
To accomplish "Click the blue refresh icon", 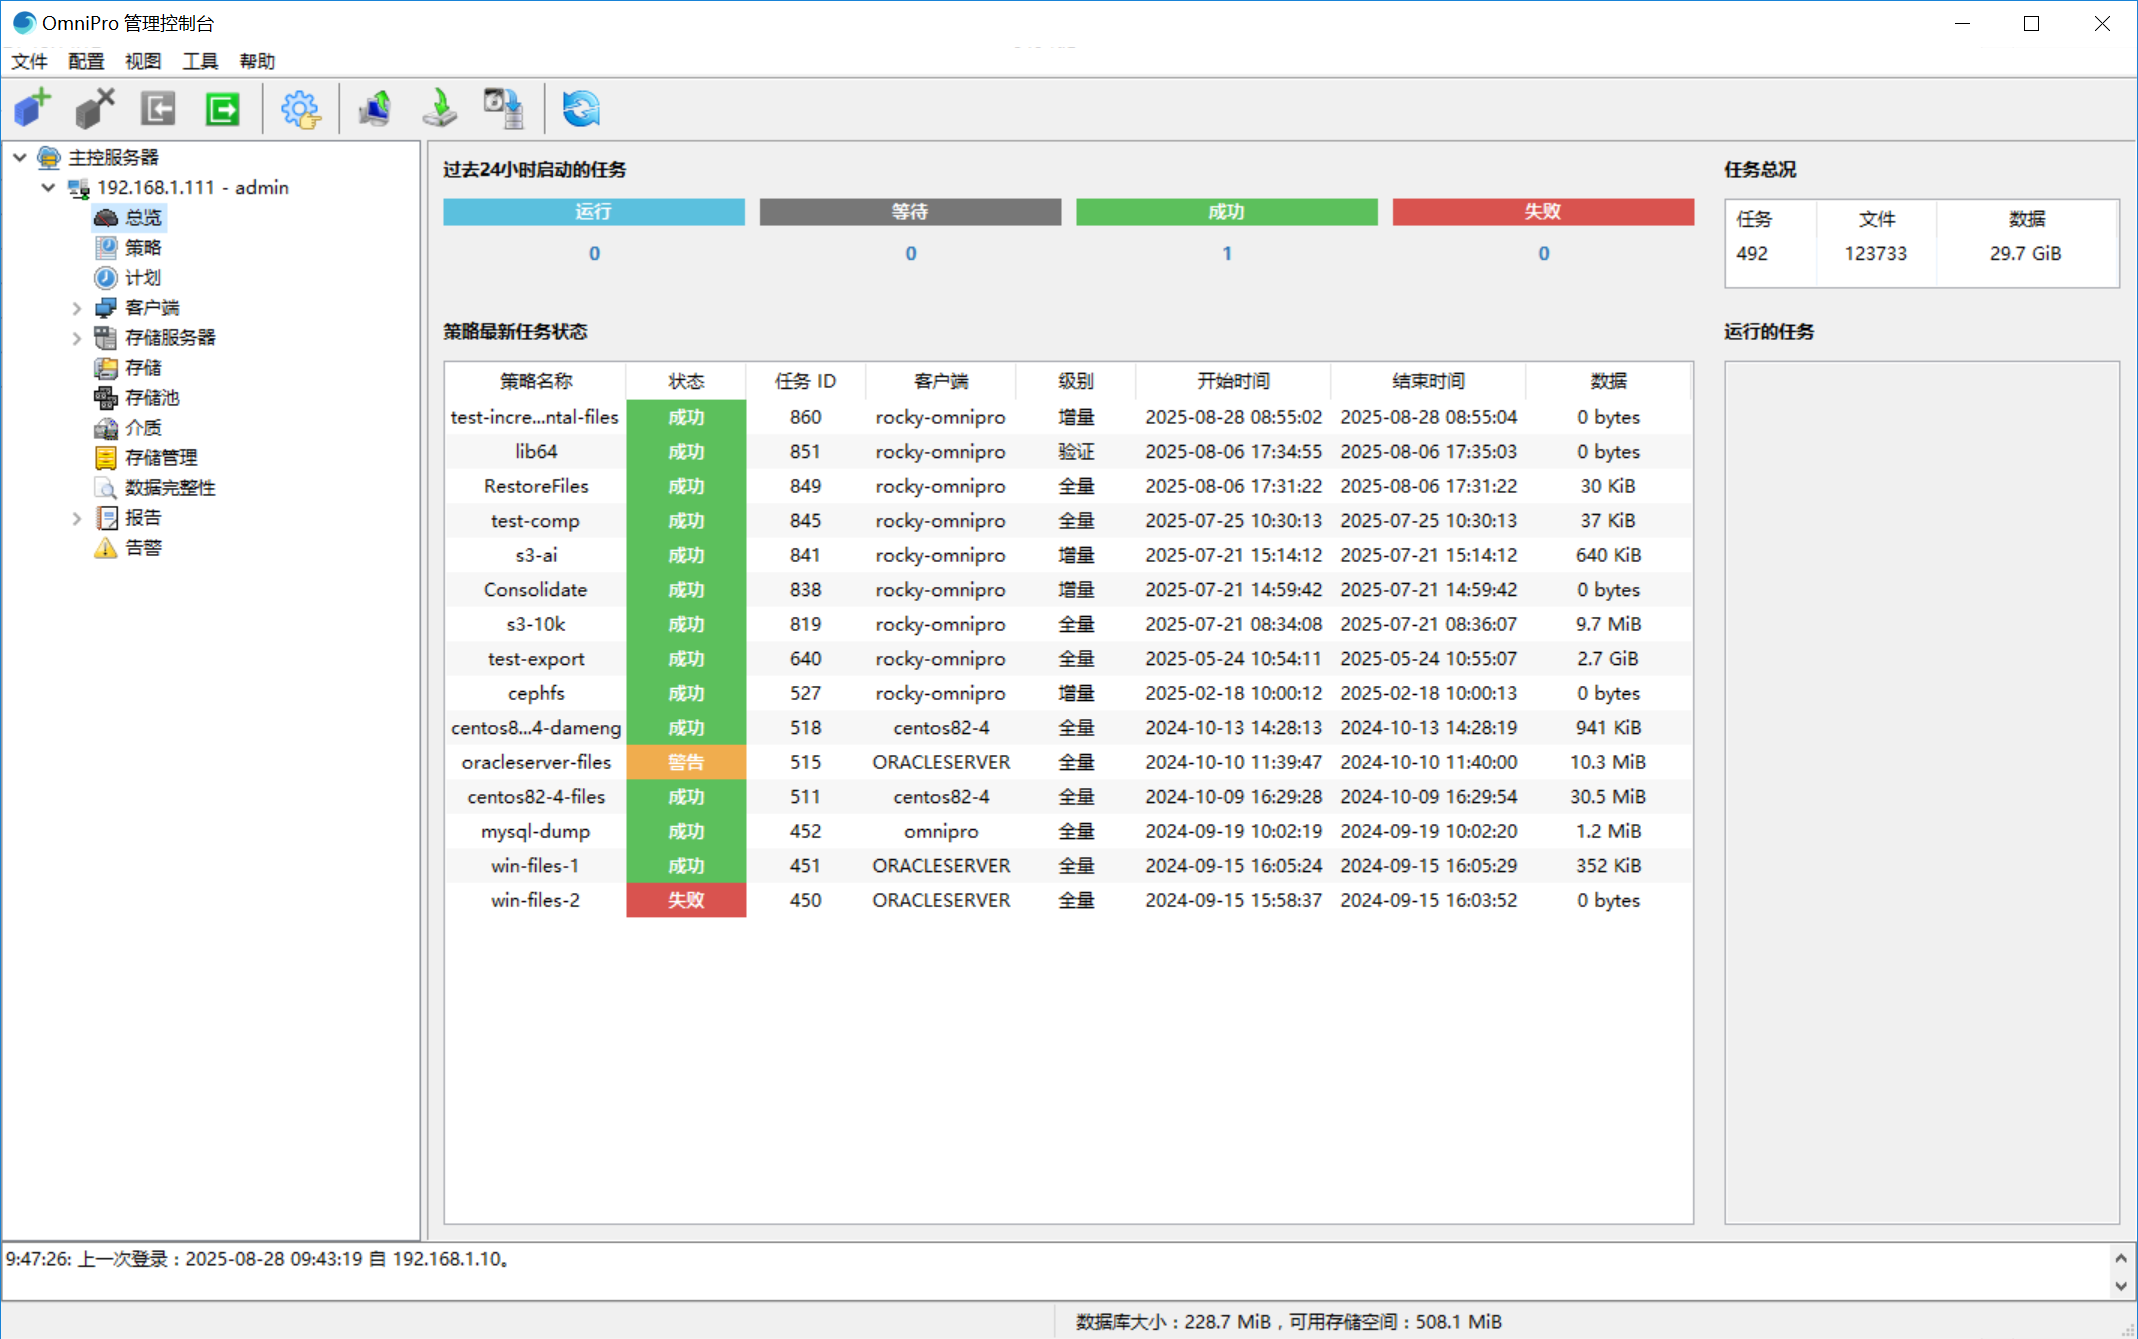I will pos(581,108).
